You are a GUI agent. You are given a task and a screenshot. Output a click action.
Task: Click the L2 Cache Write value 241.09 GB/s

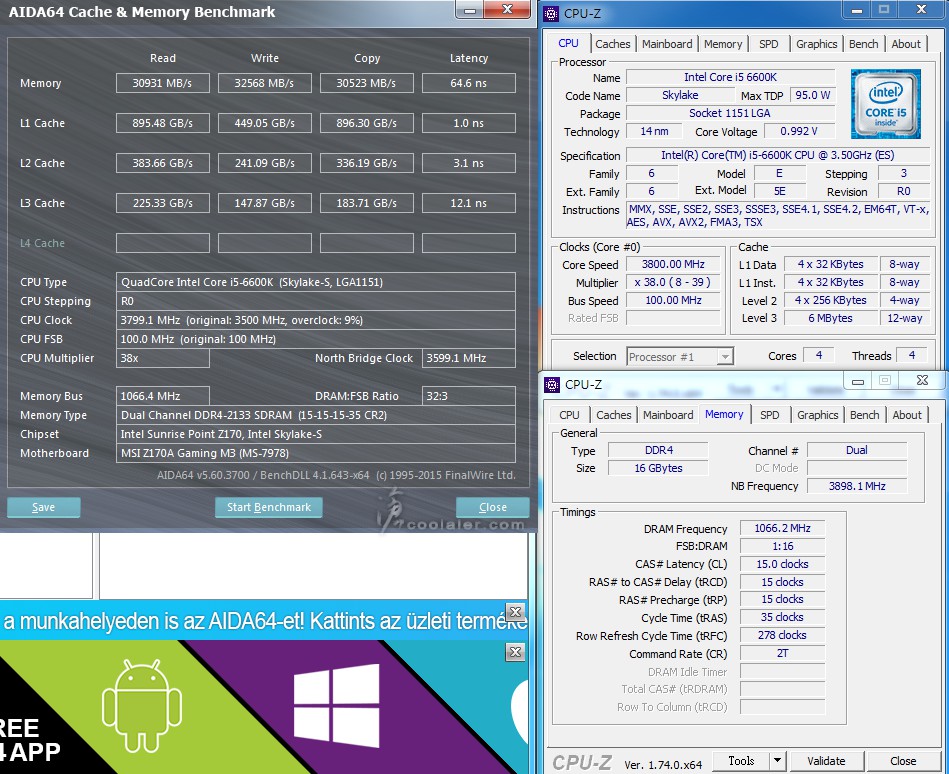click(264, 163)
